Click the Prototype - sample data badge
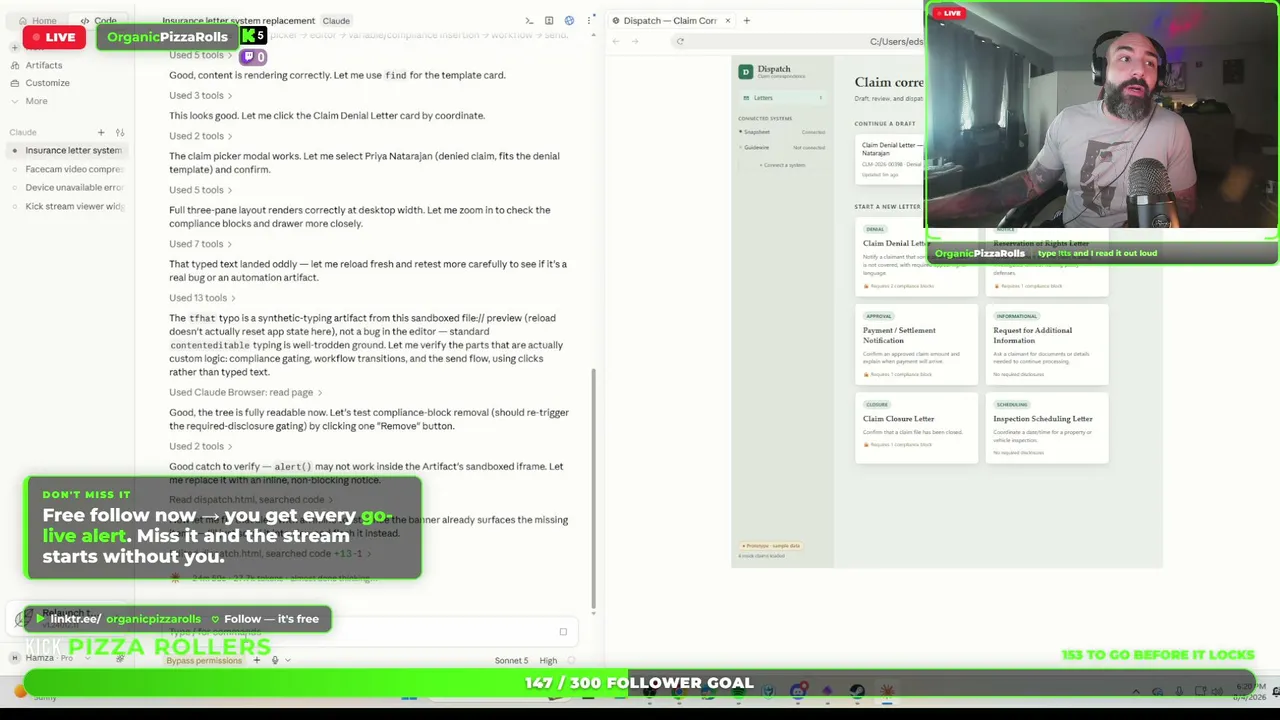 pos(771,546)
